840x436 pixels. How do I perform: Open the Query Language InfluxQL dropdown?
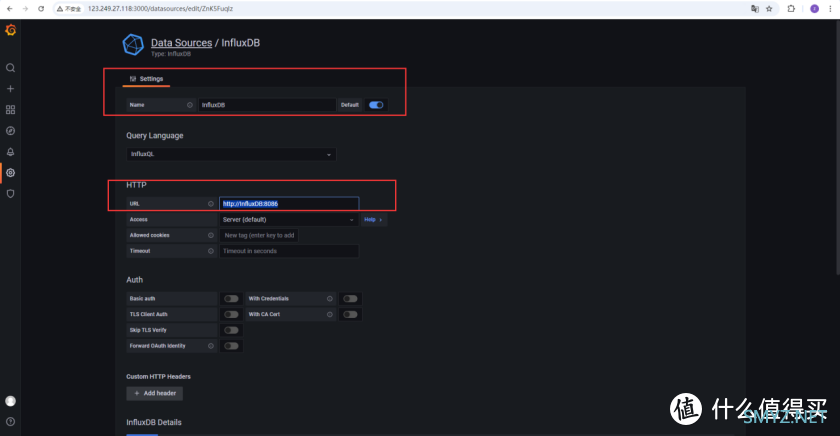(x=231, y=154)
